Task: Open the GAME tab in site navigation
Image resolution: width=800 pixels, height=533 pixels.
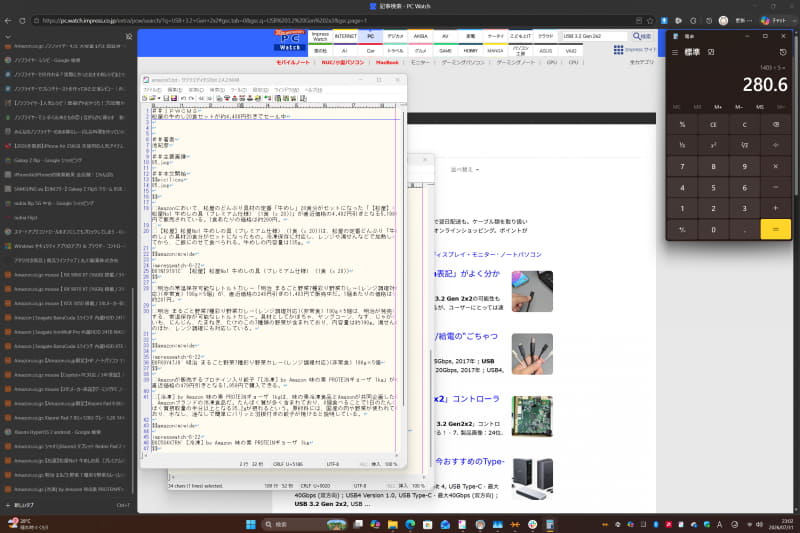Action: 445,51
